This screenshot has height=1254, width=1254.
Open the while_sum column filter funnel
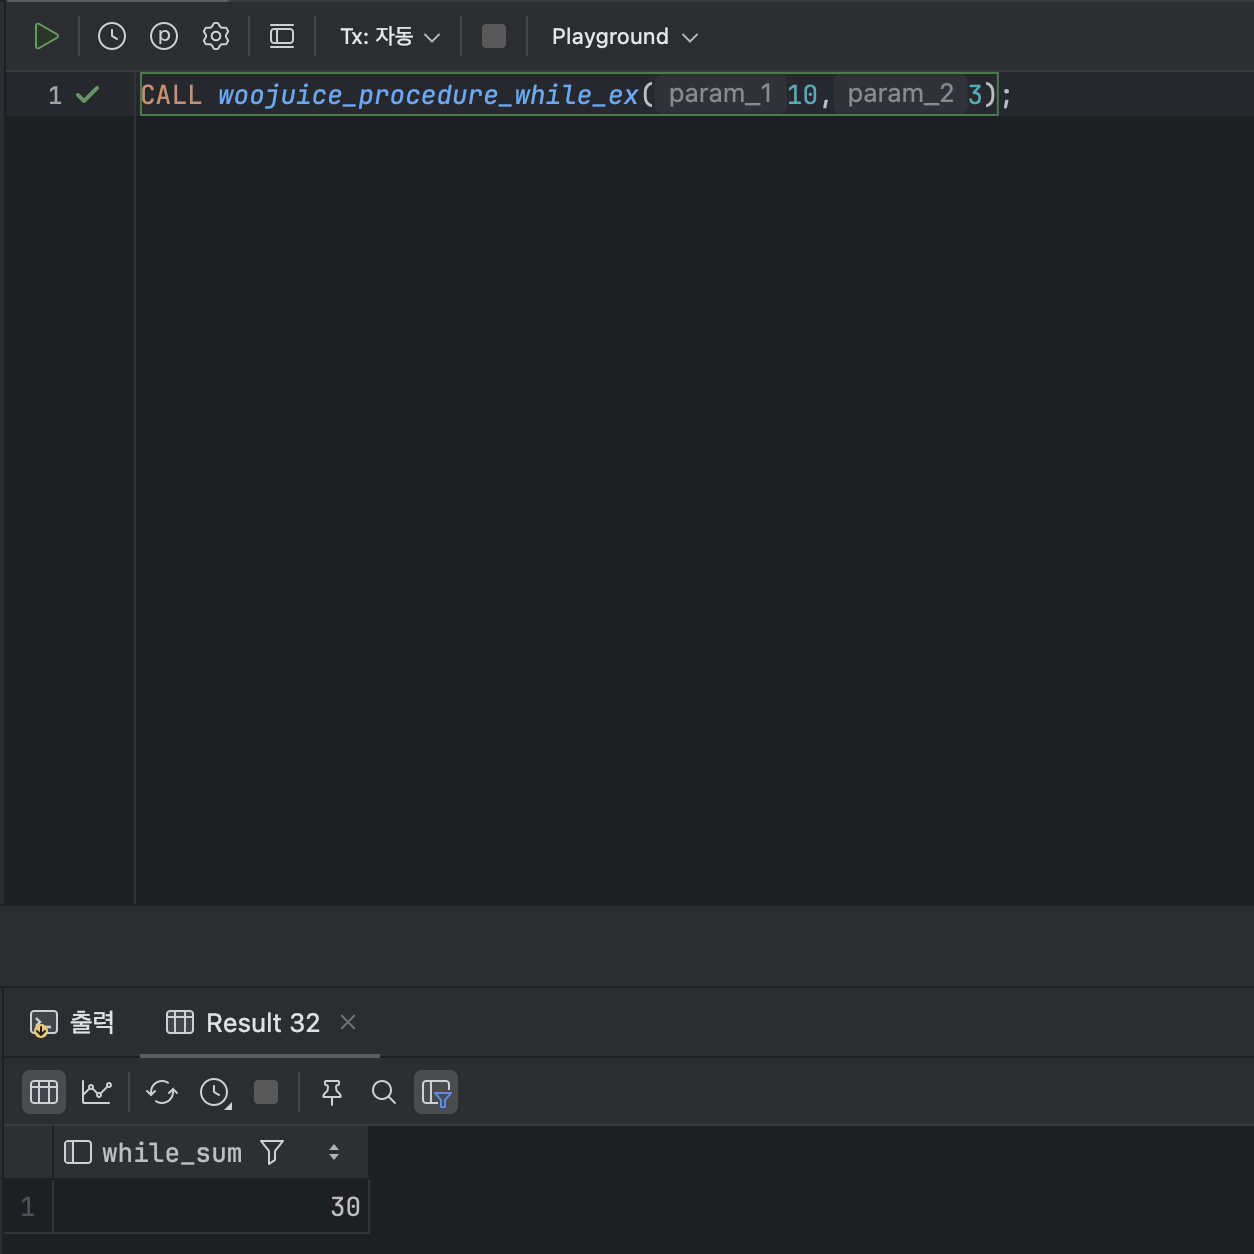coord(272,1152)
